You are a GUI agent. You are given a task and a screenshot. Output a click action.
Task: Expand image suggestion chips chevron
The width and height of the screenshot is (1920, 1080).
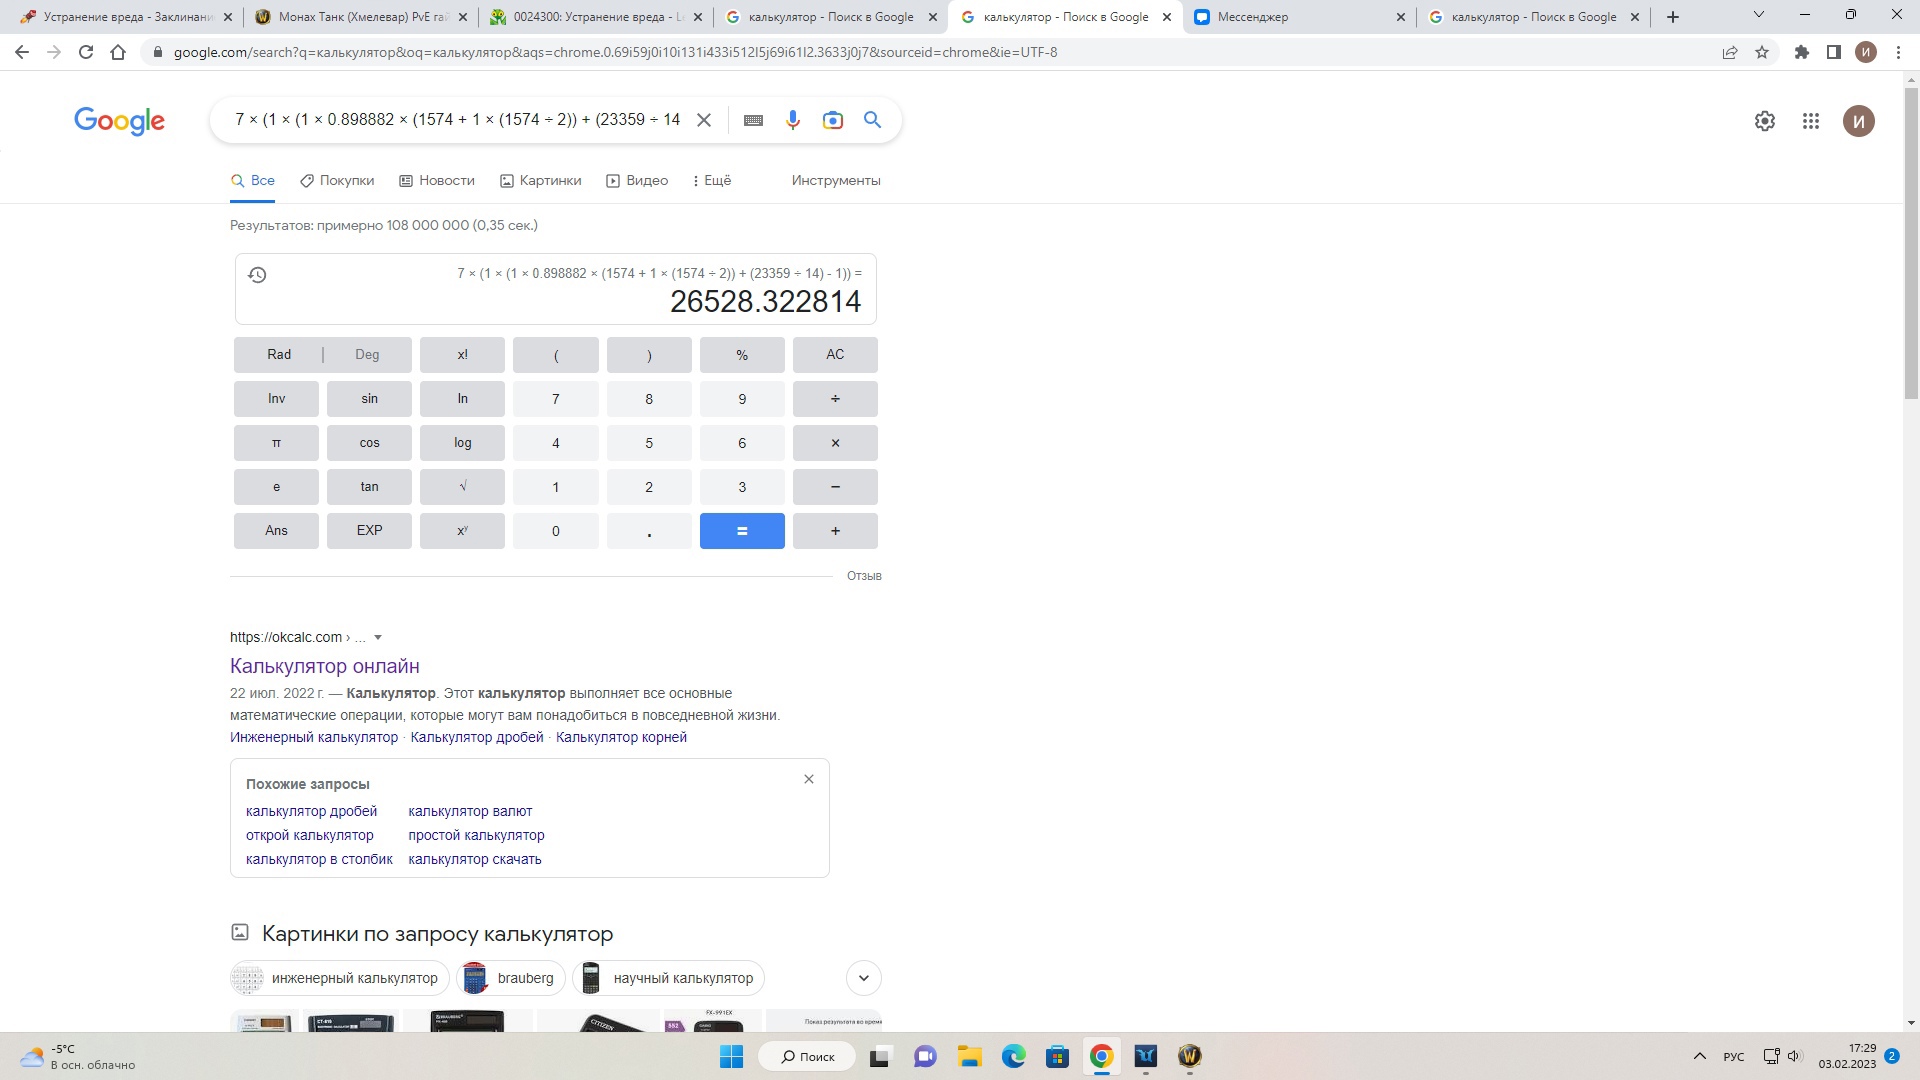[x=863, y=978]
